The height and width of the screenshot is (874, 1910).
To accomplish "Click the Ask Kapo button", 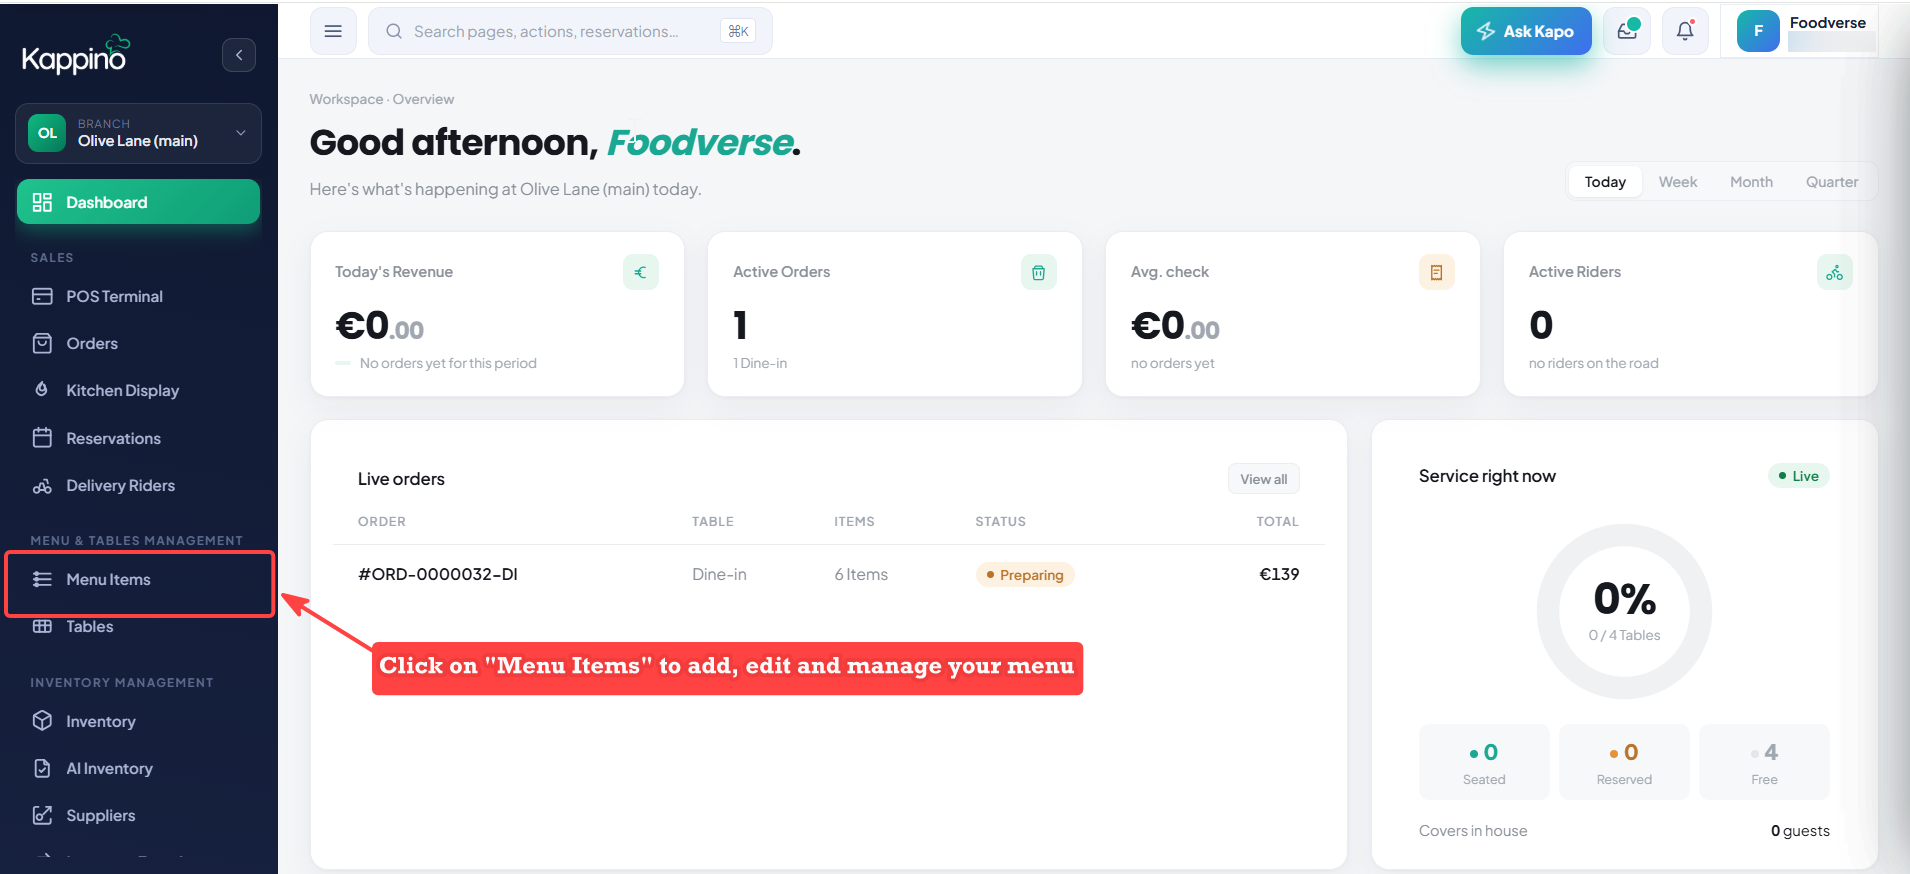I will tap(1526, 31).
